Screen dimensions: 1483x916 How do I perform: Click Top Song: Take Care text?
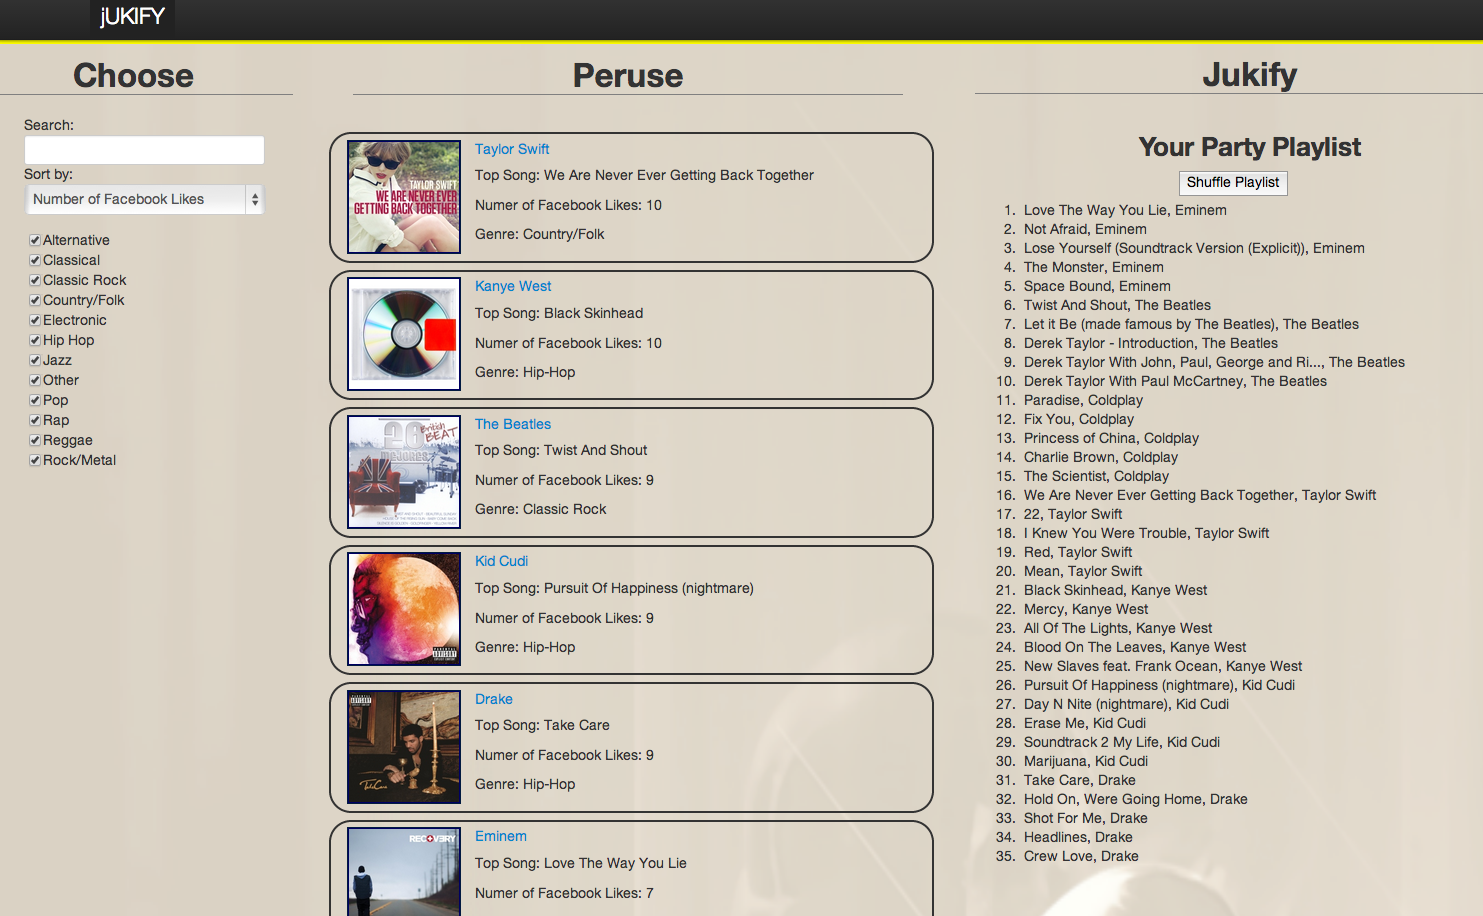[542, 725]
